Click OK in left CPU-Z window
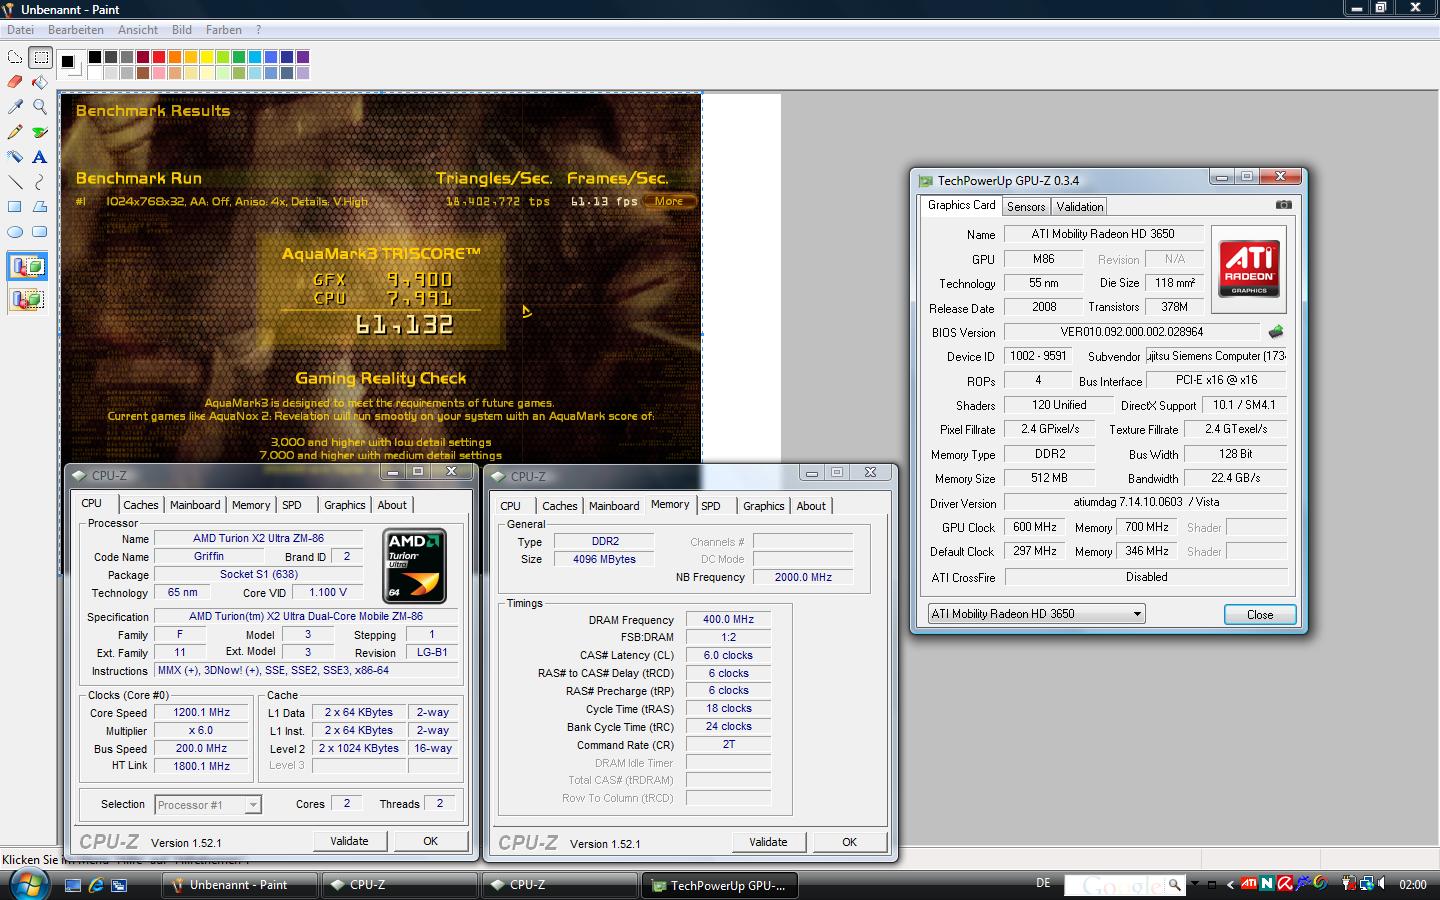1440x900 pixels. tap(430, 841)
